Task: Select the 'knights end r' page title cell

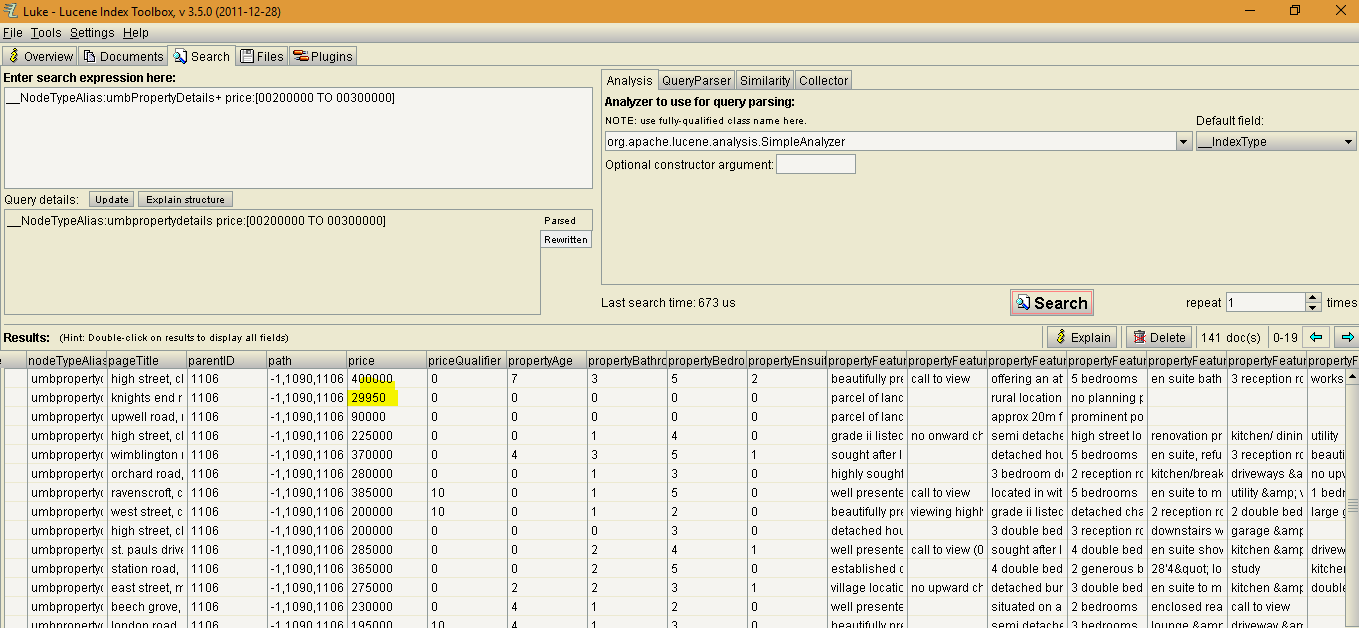Action: click(146, 398)
